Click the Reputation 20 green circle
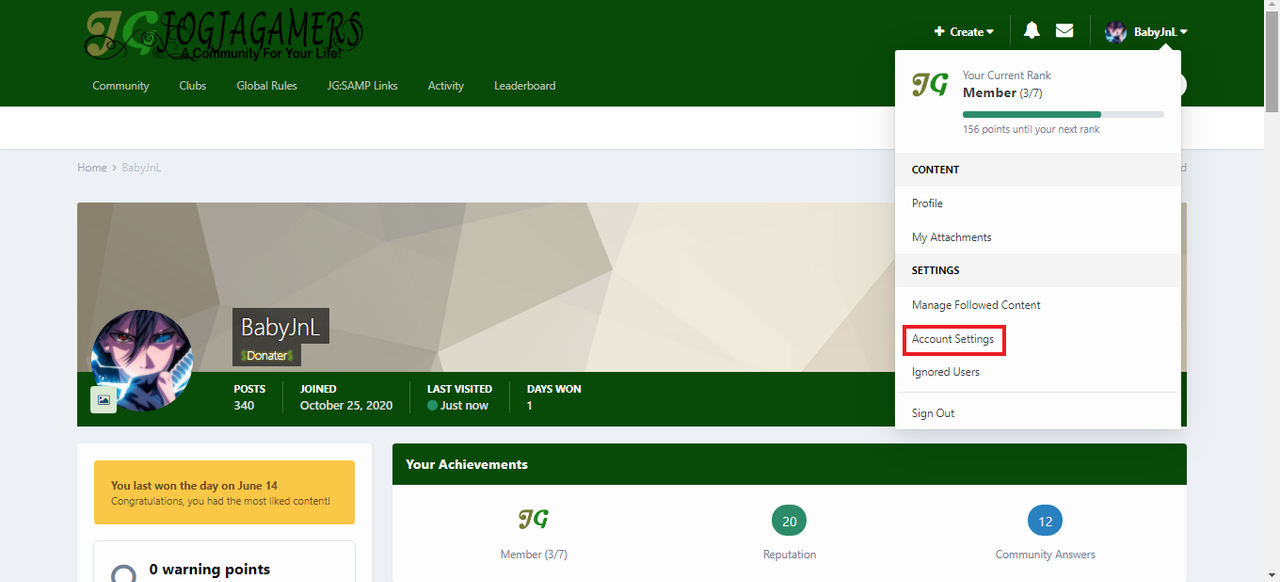The image size is (1280, 582). tap(789, 521)
